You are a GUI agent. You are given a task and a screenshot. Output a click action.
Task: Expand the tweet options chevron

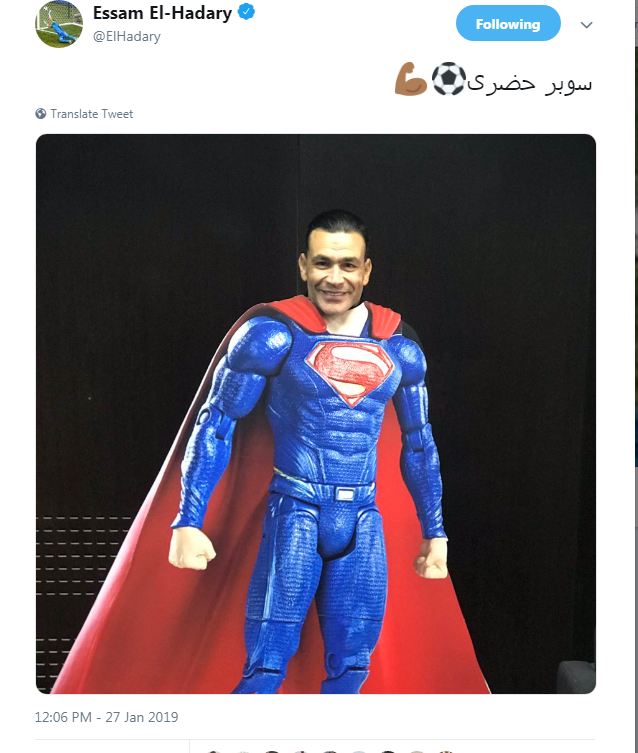pos(586,24)
